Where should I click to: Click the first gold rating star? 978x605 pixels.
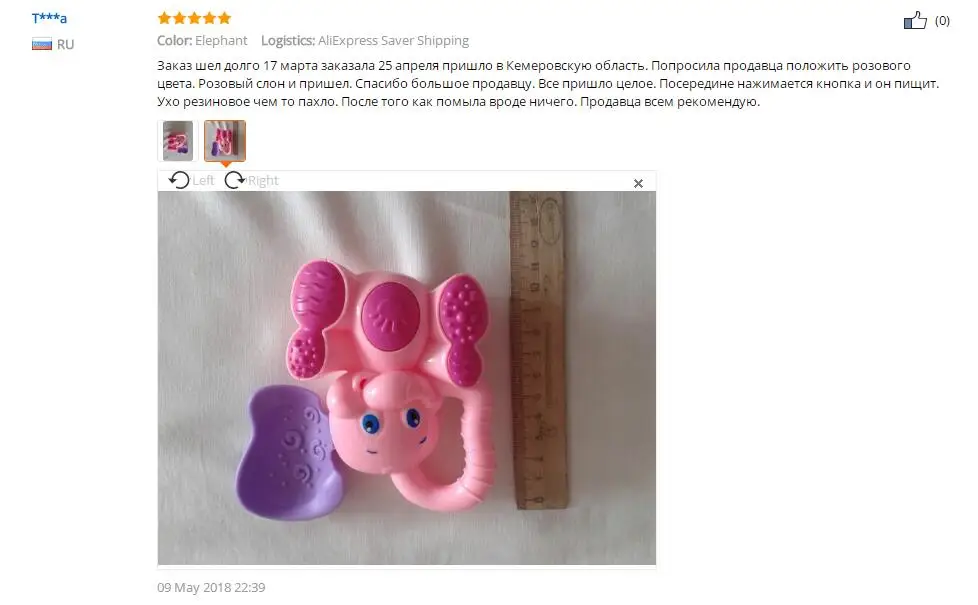coord(165,18)
